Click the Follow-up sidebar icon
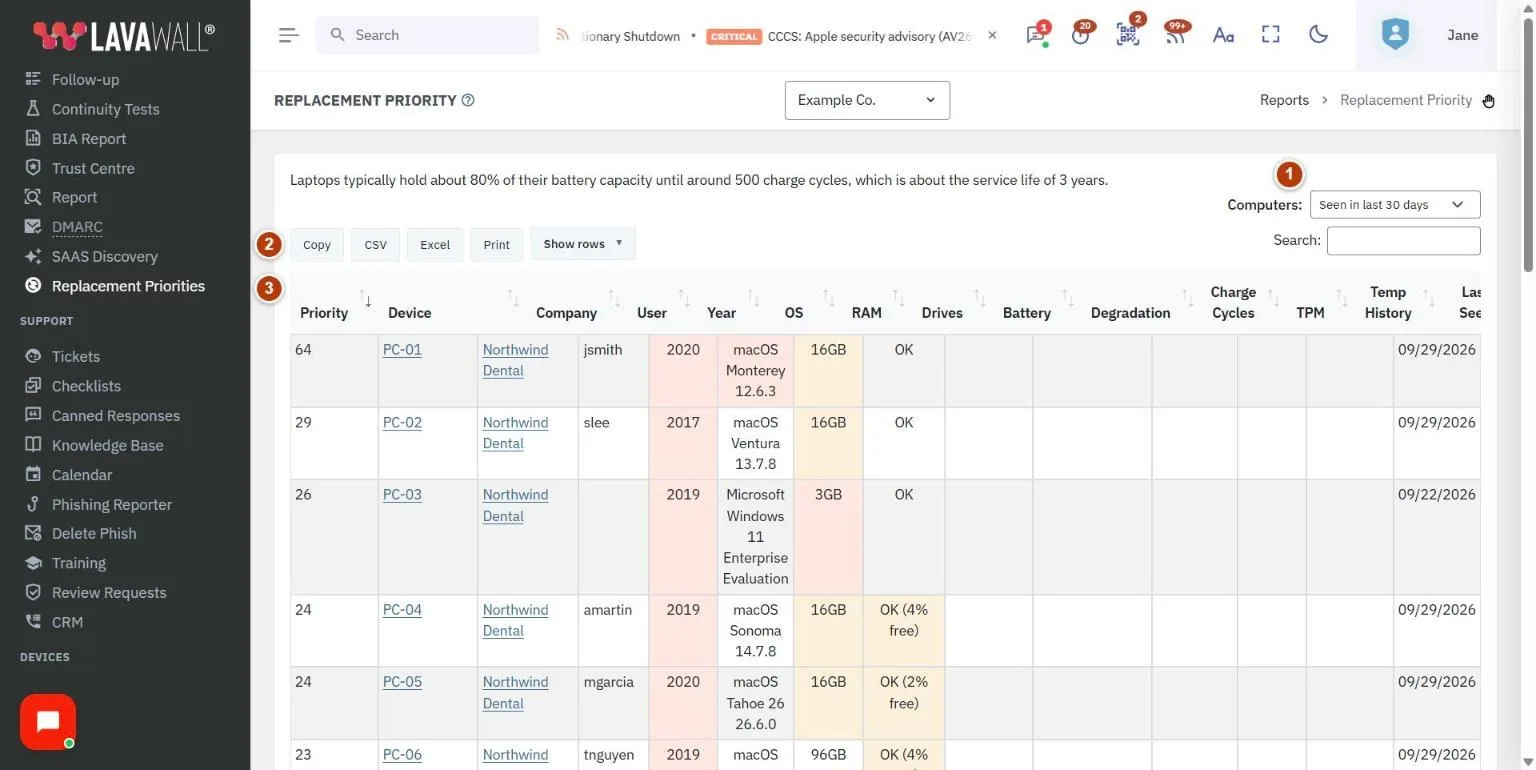Viewport: 1536px width, 770px height. coord(33,79)
